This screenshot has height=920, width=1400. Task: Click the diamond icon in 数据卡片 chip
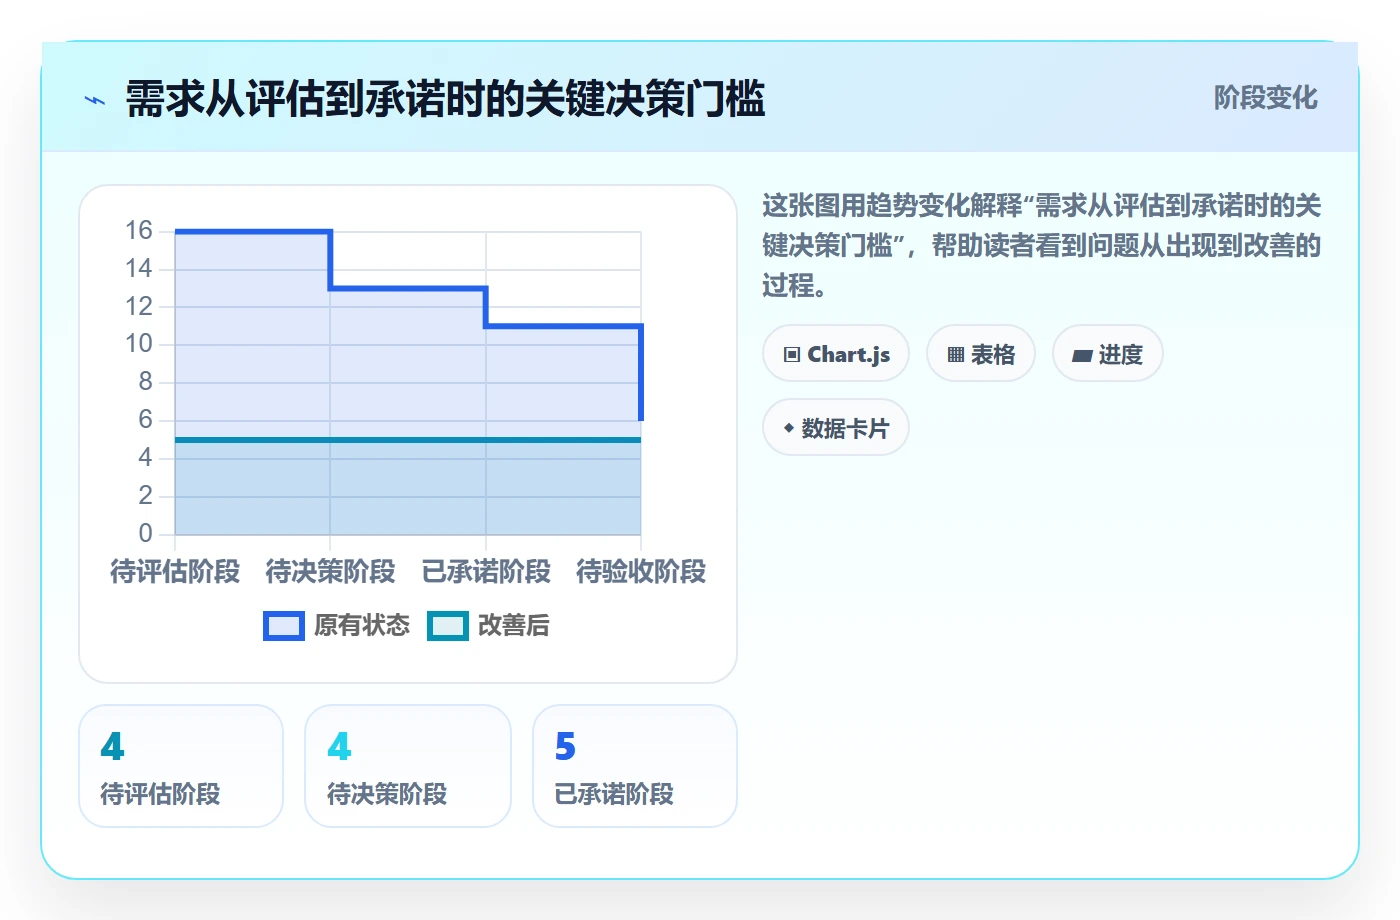(x=789, y=428)
